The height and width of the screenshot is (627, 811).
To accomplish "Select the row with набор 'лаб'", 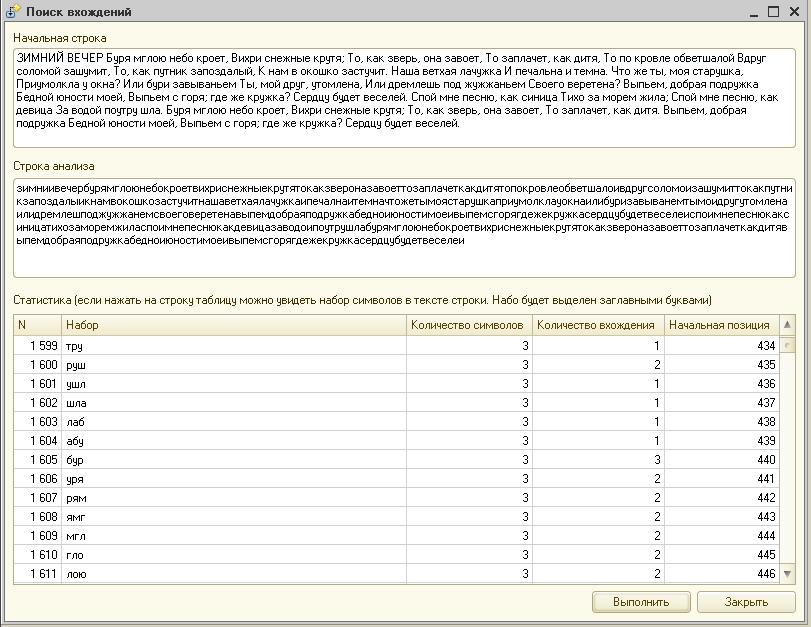I will tap(396, 422).
